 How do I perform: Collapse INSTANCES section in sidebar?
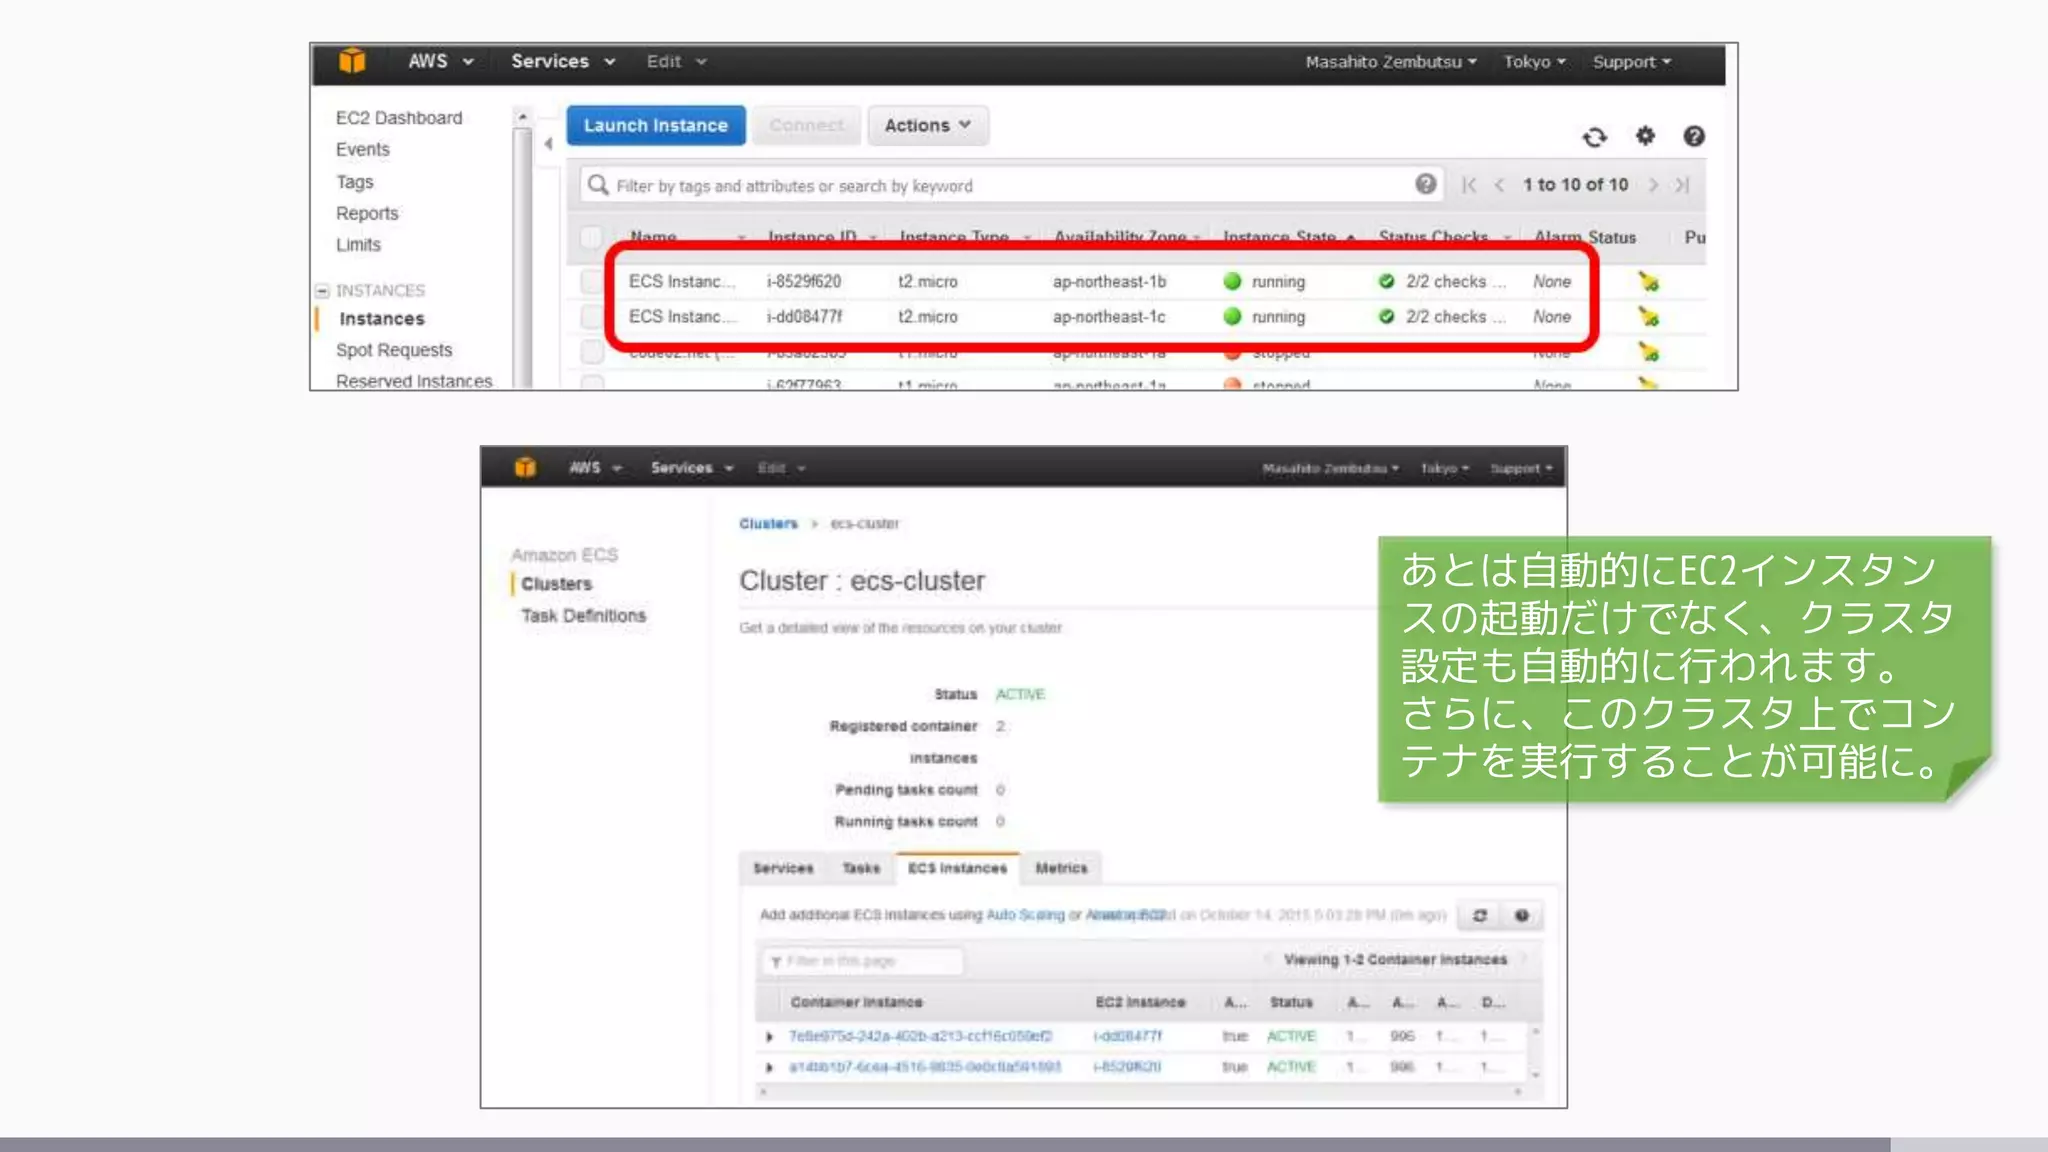click(322, 291)
